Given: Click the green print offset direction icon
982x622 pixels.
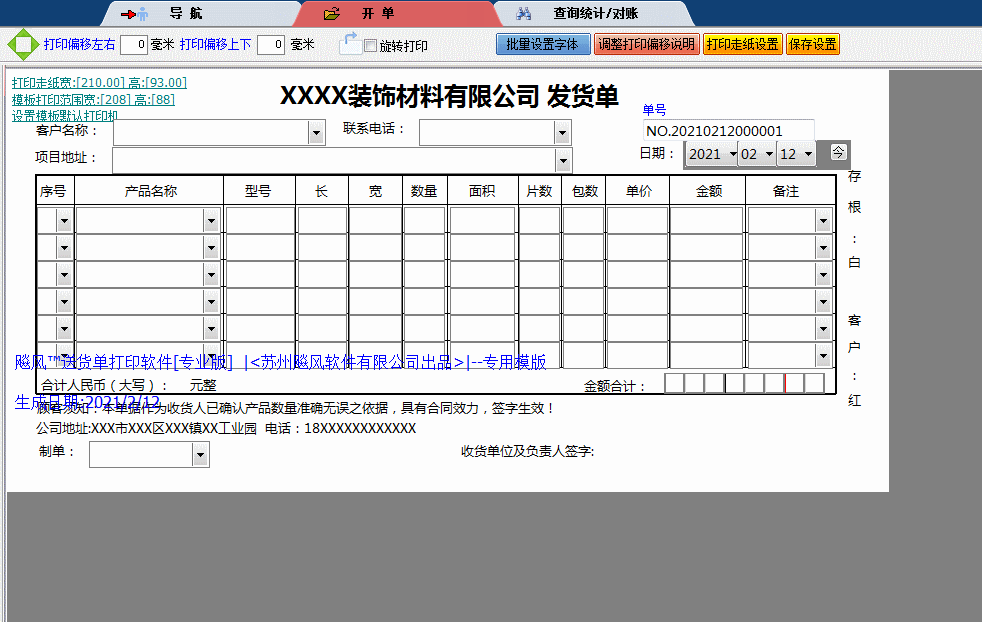Looking at the screenshot, I should pos(22,45).
